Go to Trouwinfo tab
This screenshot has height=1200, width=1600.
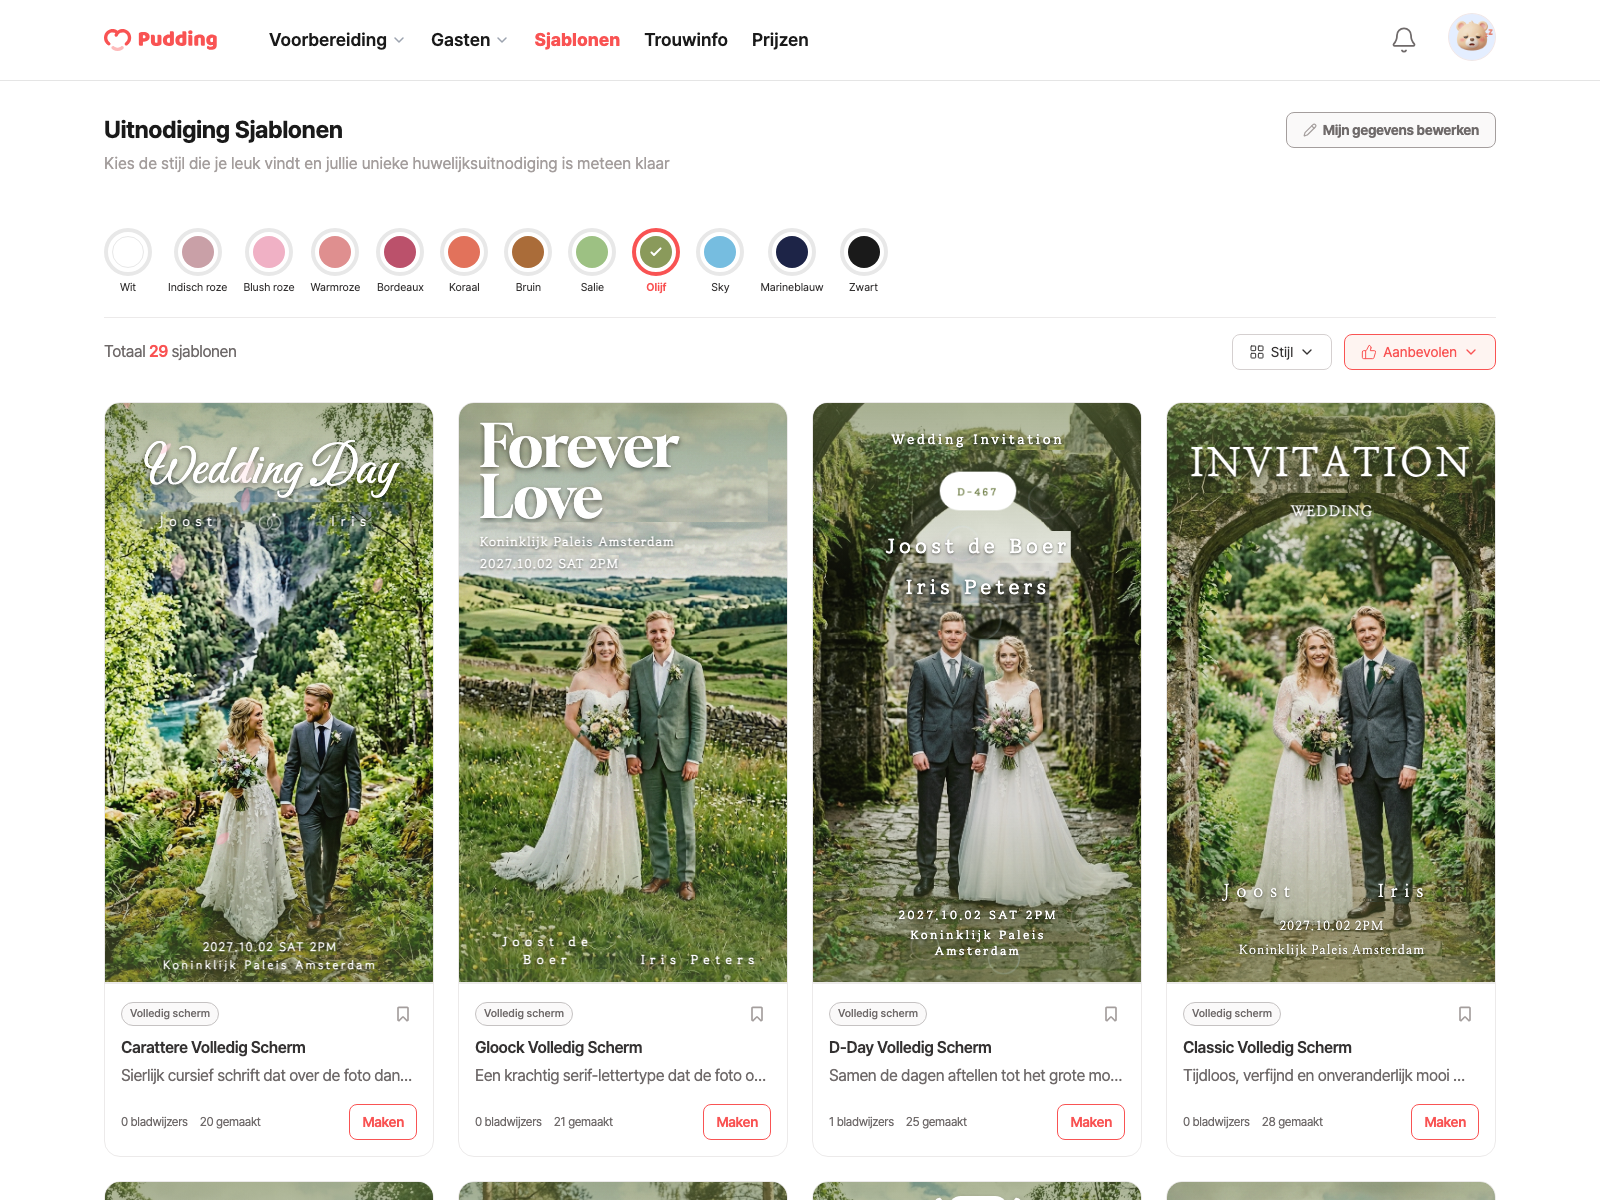click(x=686, y=40)
